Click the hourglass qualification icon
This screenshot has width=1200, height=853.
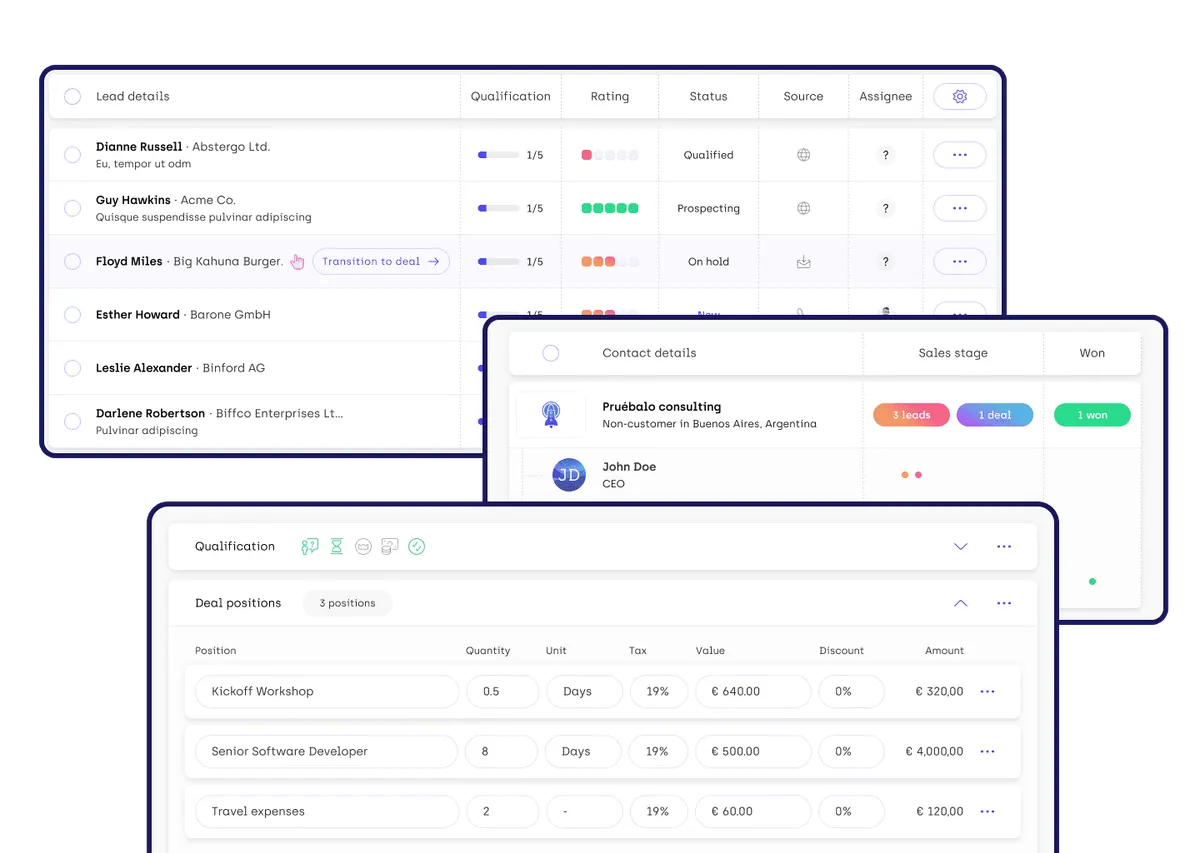337,546
